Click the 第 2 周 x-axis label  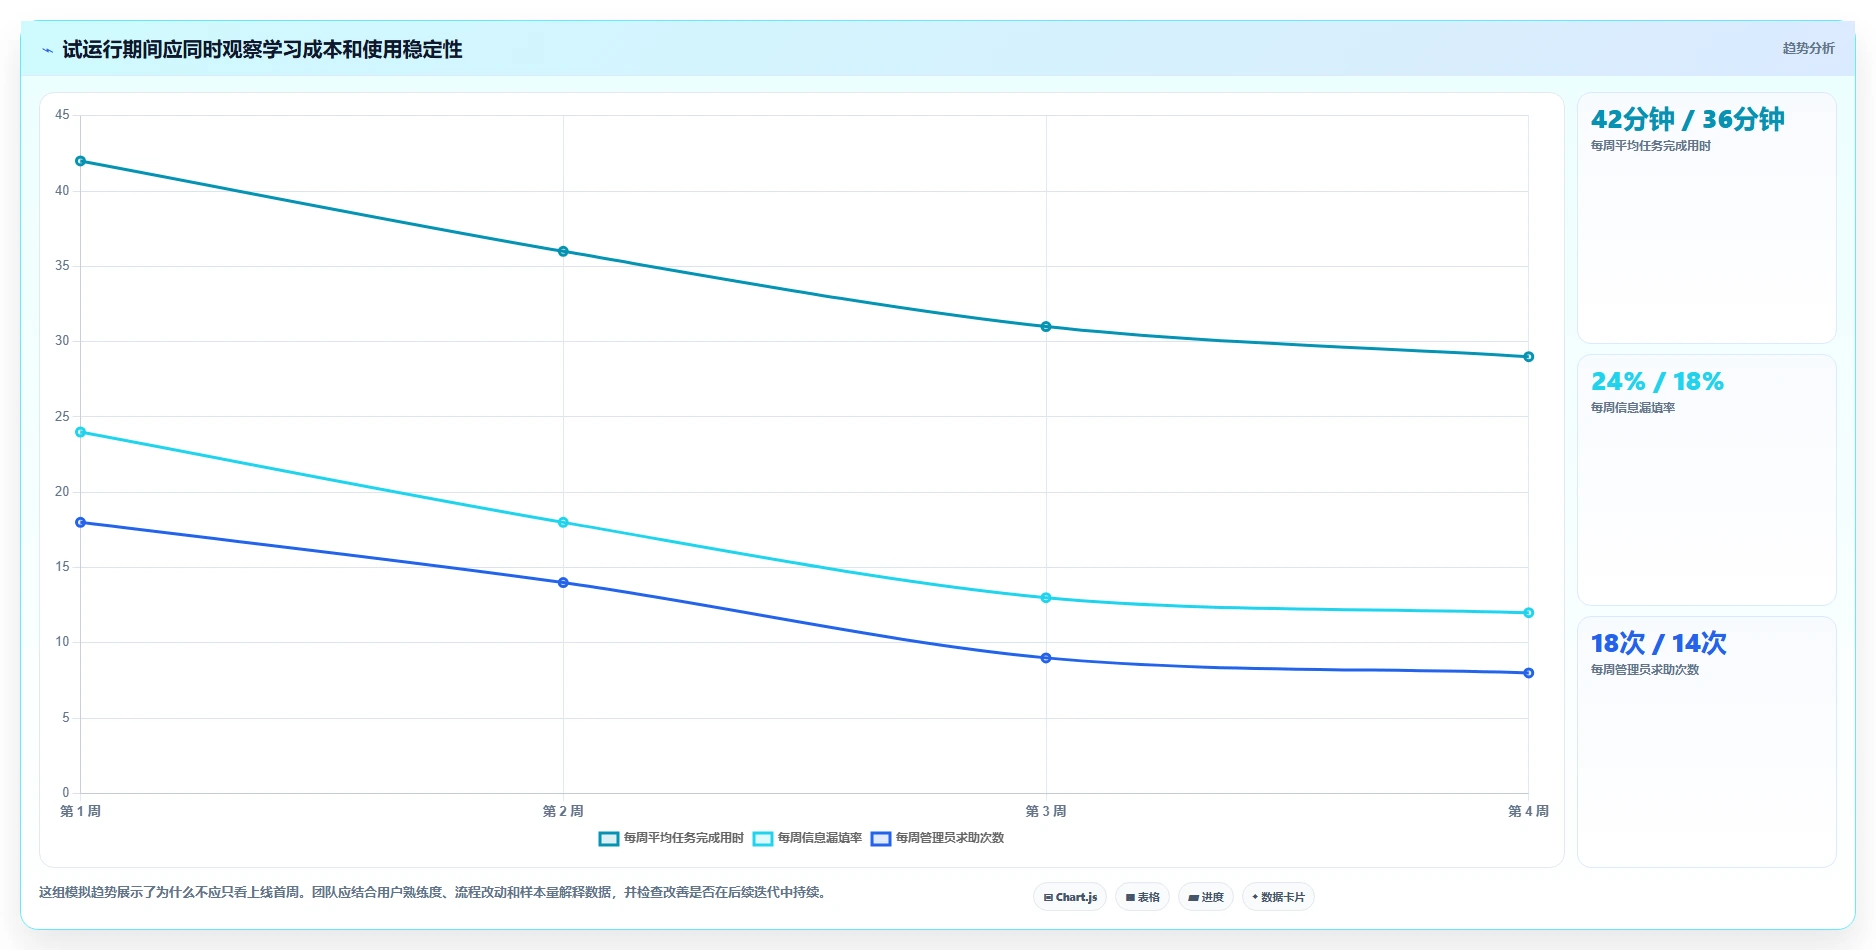tap(563, 811)
